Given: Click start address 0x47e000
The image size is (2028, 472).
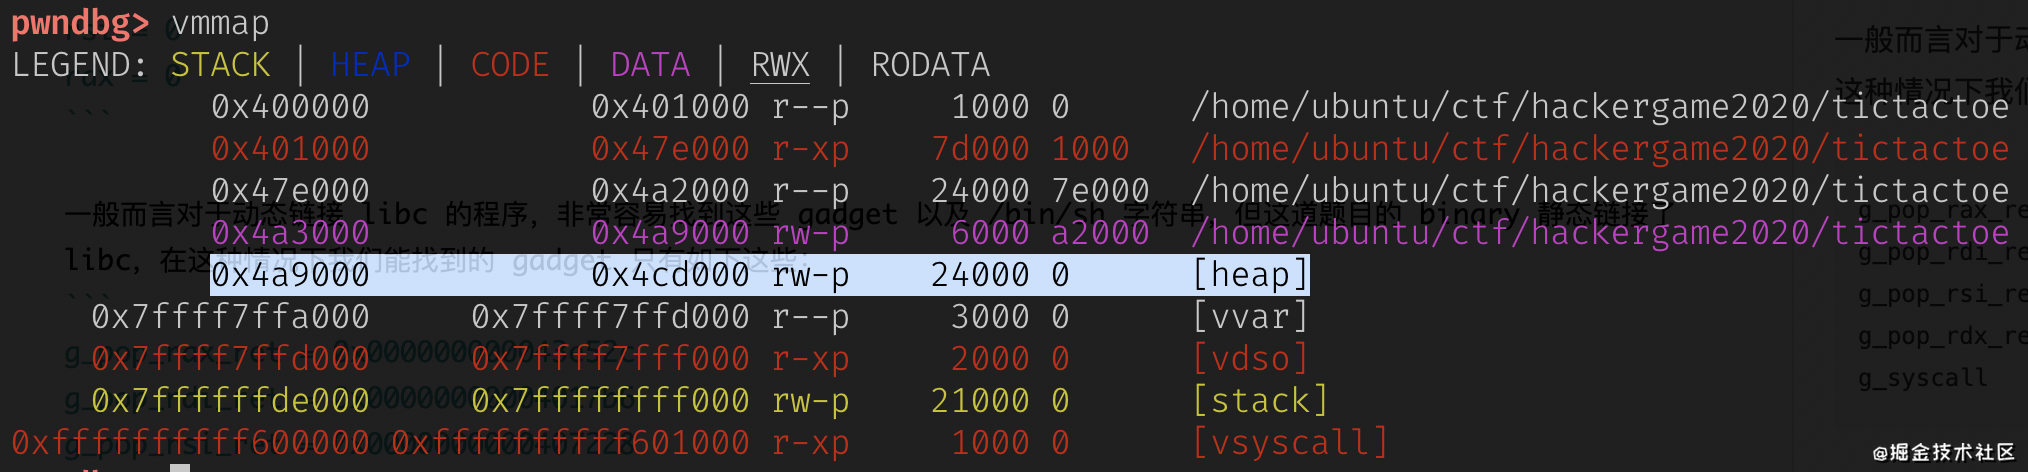Looking at the screenshot, I should [290, 191].
